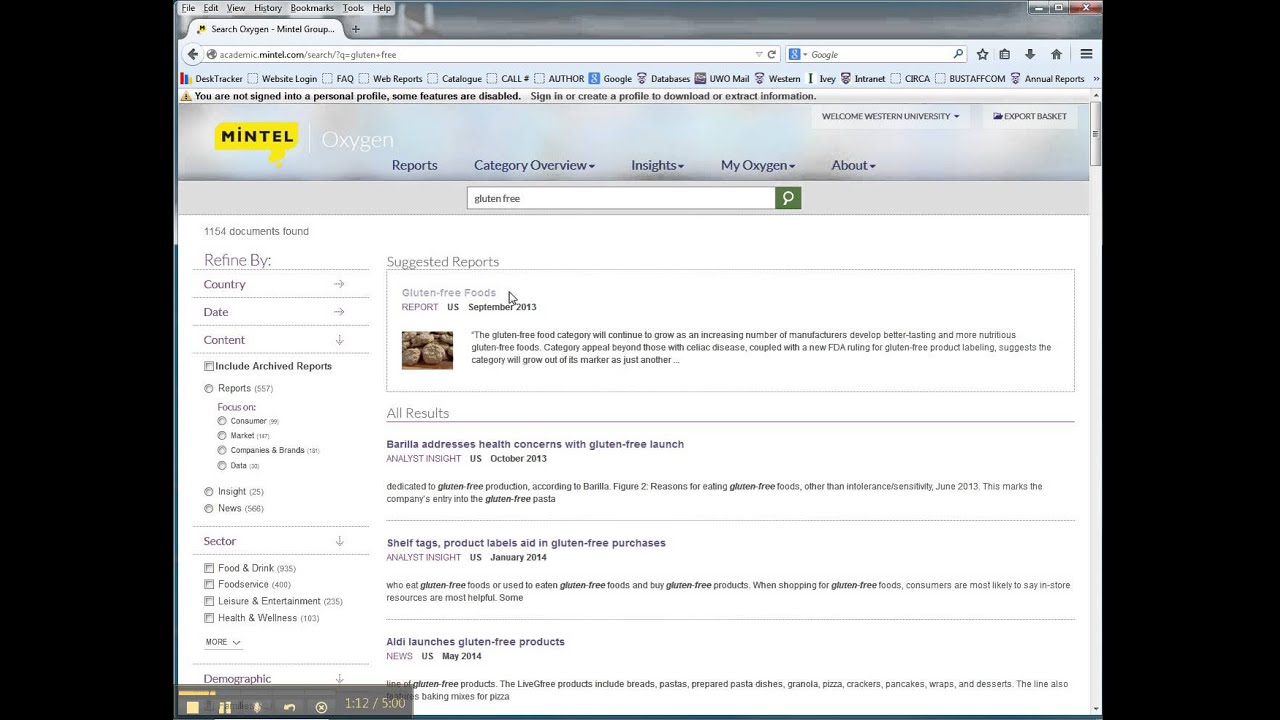Toggle the microphone icon in recorder bar

click(x=257, y=707)
